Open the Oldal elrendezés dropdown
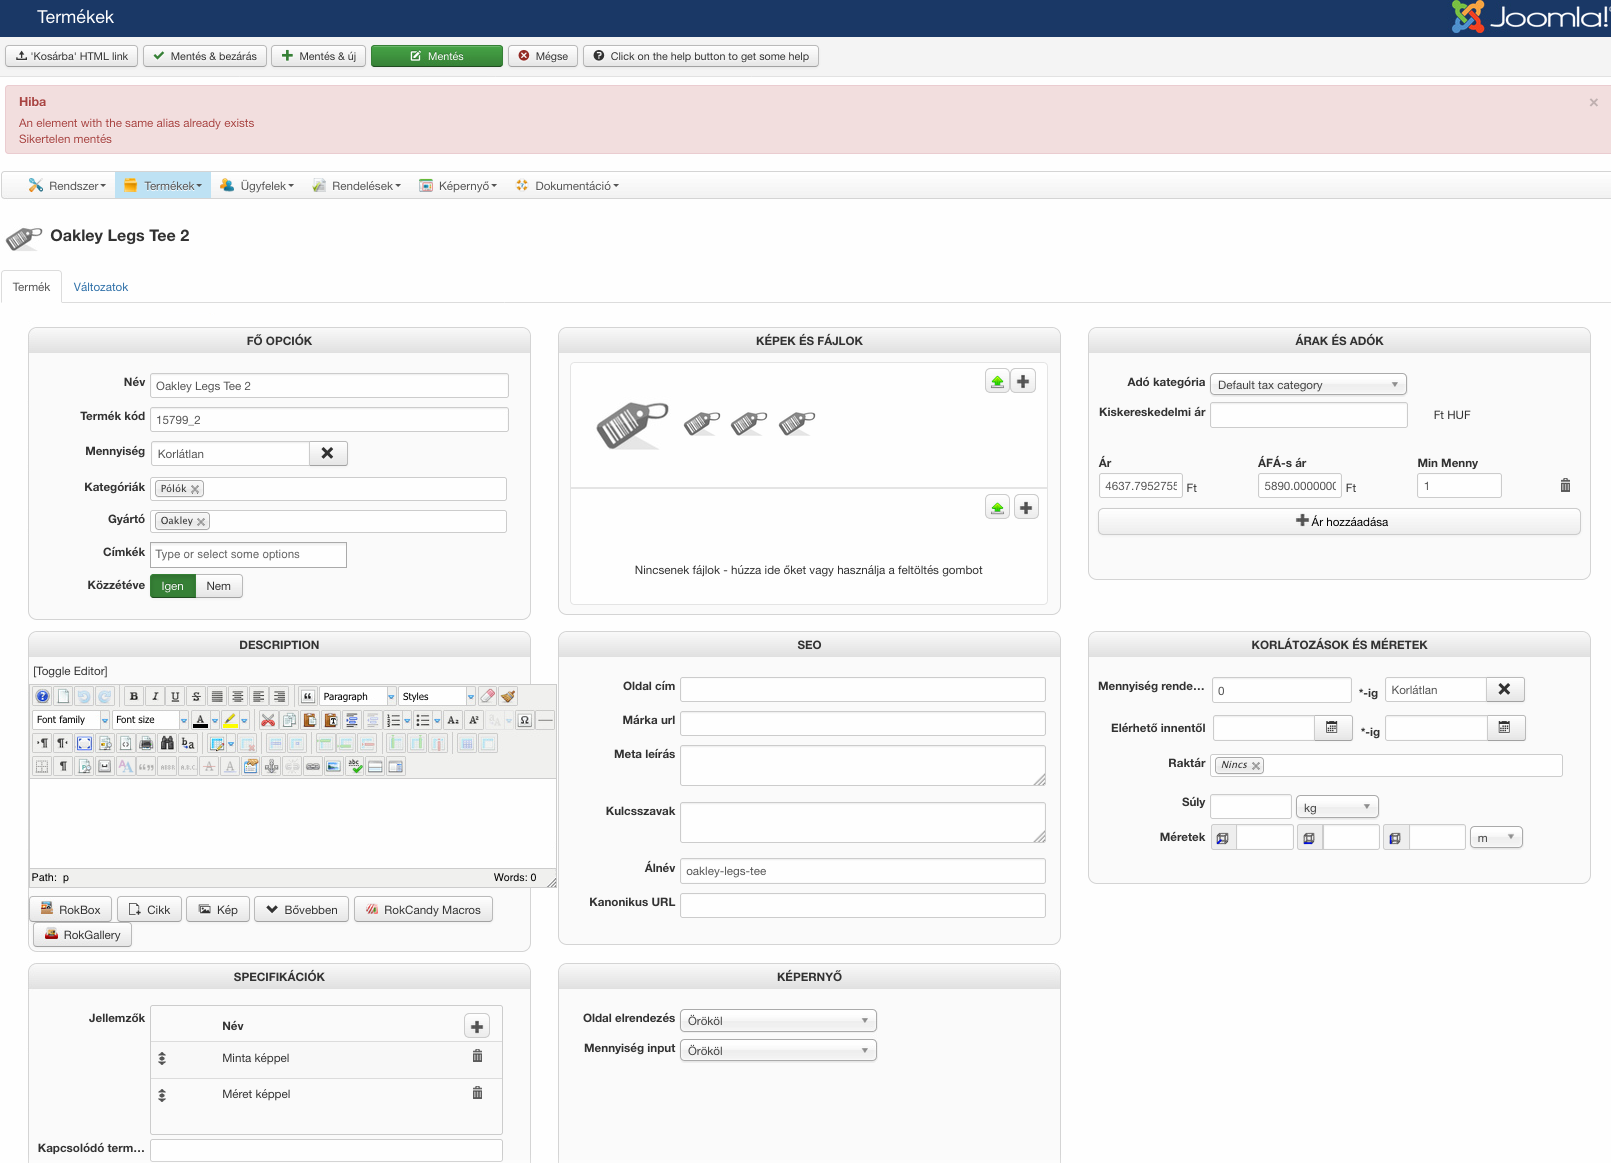 777,1021
